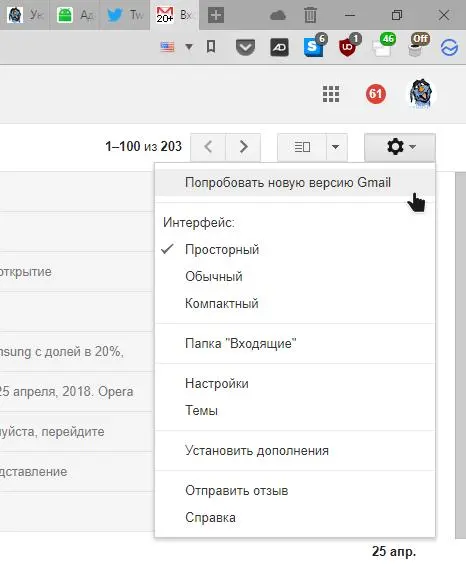
Task: Open Темы from gear menu
Action: point(295,410)
